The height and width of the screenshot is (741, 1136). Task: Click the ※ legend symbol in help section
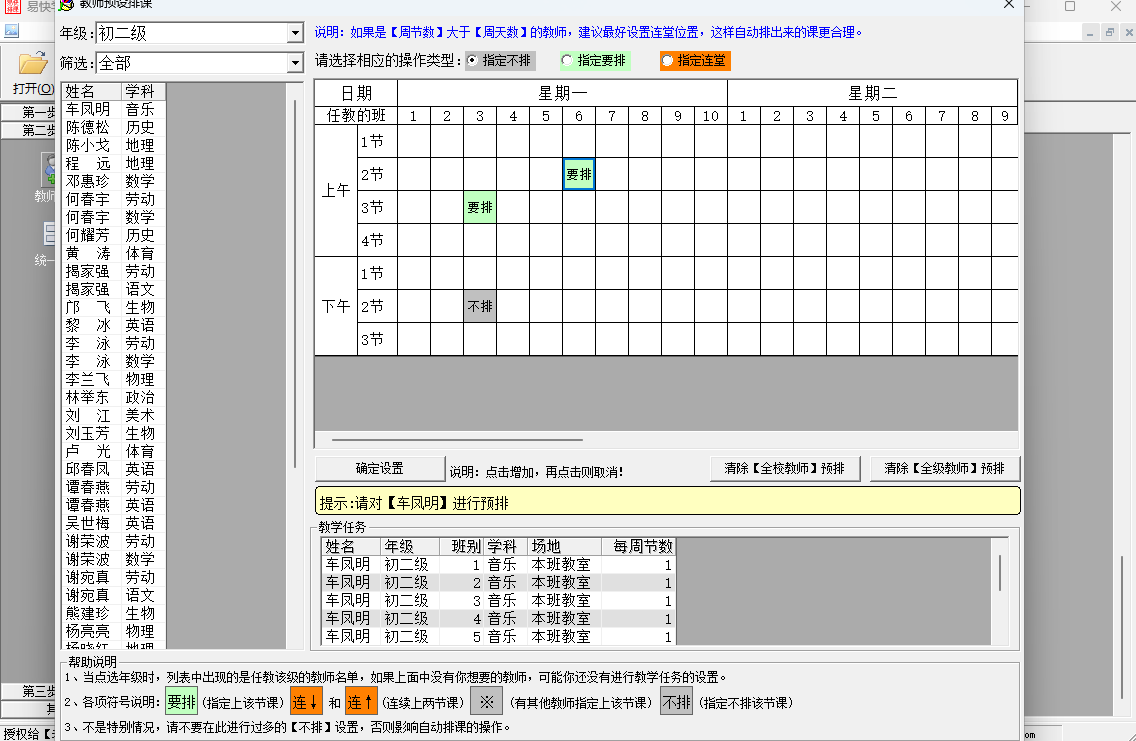(x=487, y=702)
